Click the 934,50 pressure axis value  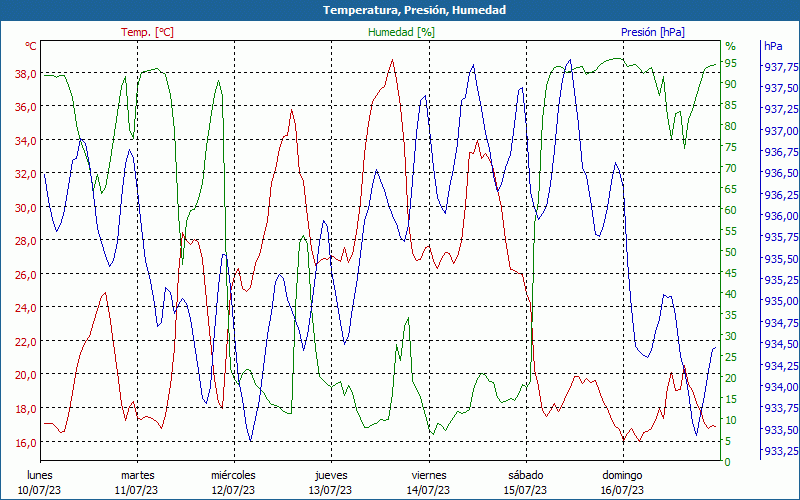pos(781,344)
